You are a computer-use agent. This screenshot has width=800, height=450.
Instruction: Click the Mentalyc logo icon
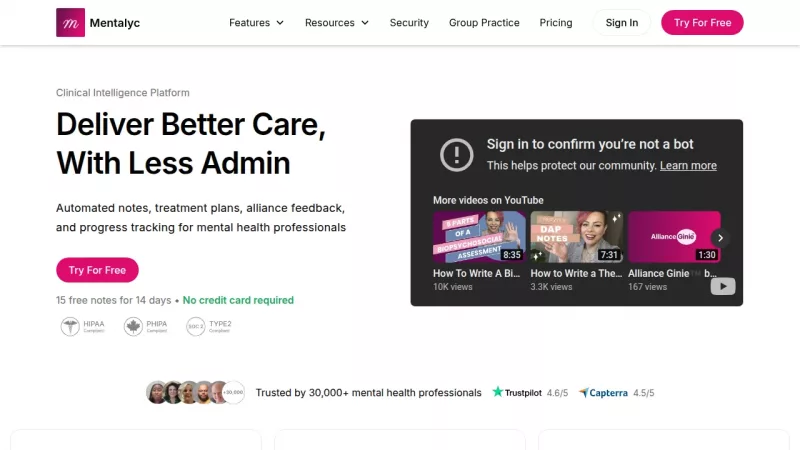pos(70,22)
